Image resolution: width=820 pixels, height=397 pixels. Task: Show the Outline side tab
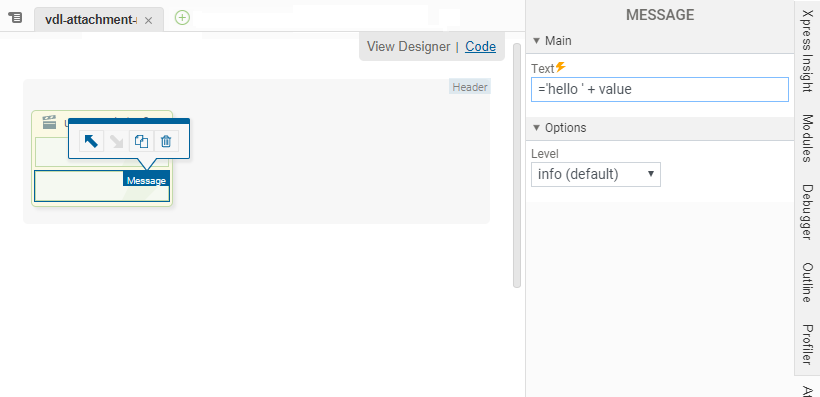(807, 282)
